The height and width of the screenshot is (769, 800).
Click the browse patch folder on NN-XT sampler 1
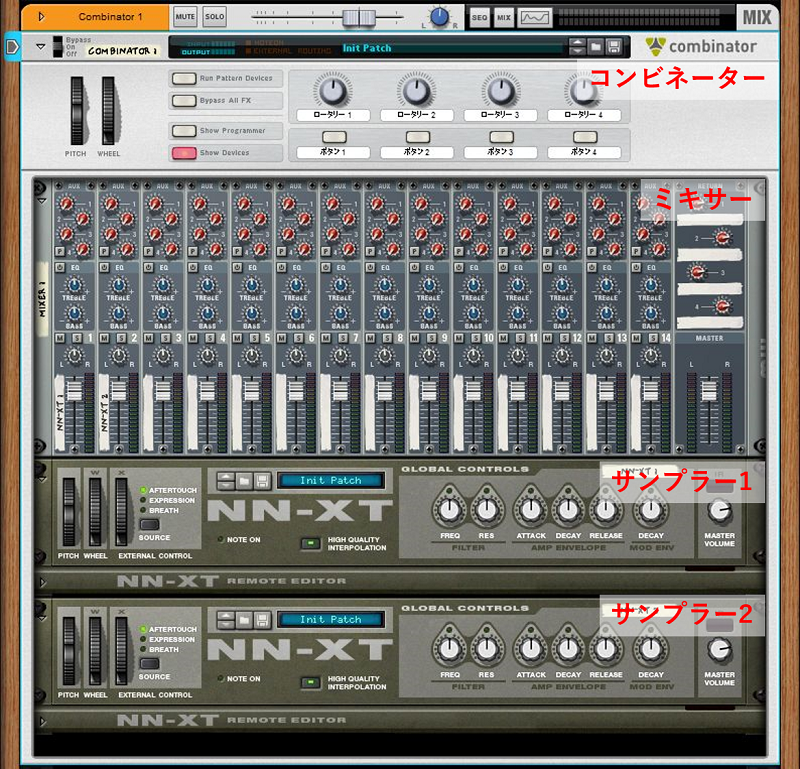(x=244, y=481)
